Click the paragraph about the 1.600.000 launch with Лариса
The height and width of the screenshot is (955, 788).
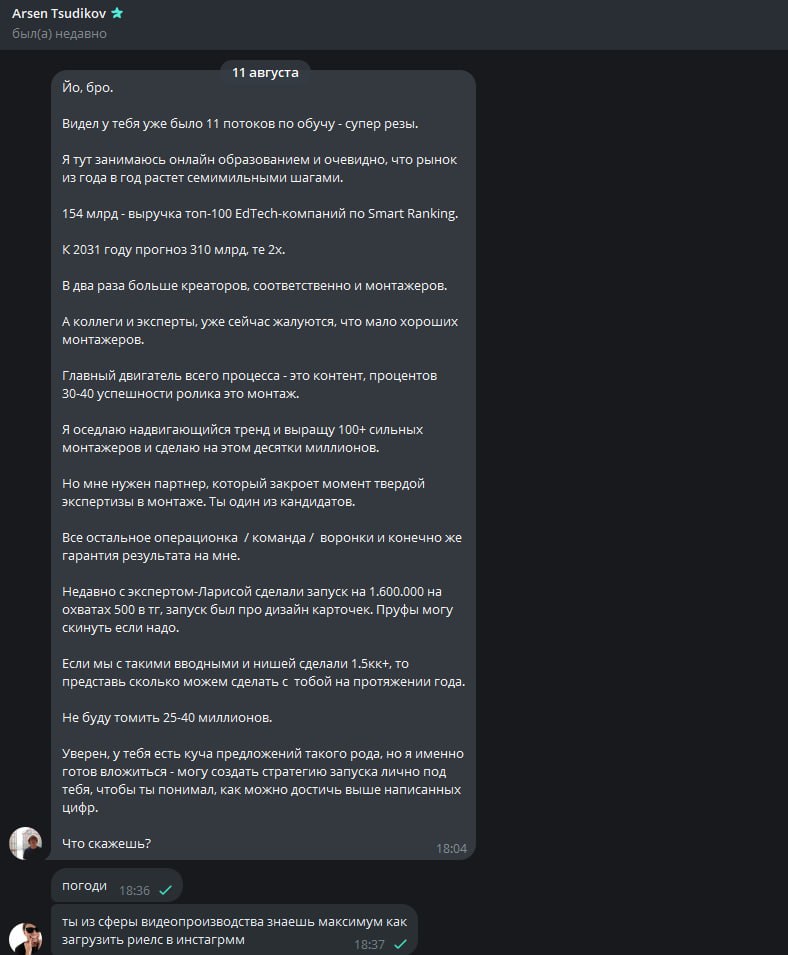(258, 610)
